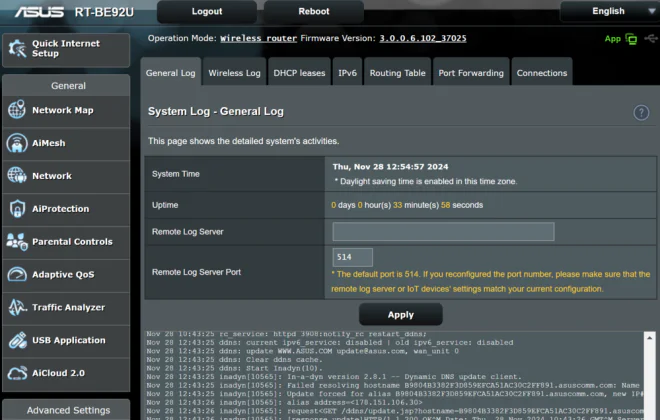Click the Daylight saving time note

point(426,181)
